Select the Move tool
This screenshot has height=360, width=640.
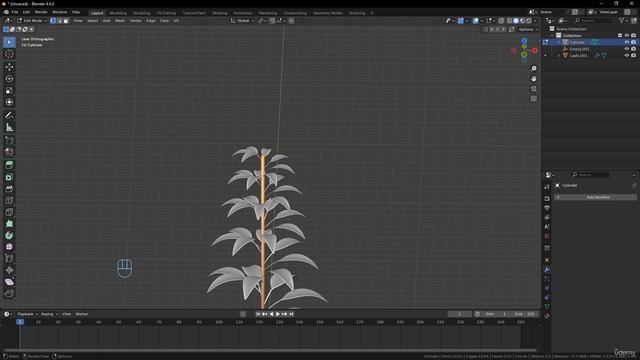tap(9, 67)
